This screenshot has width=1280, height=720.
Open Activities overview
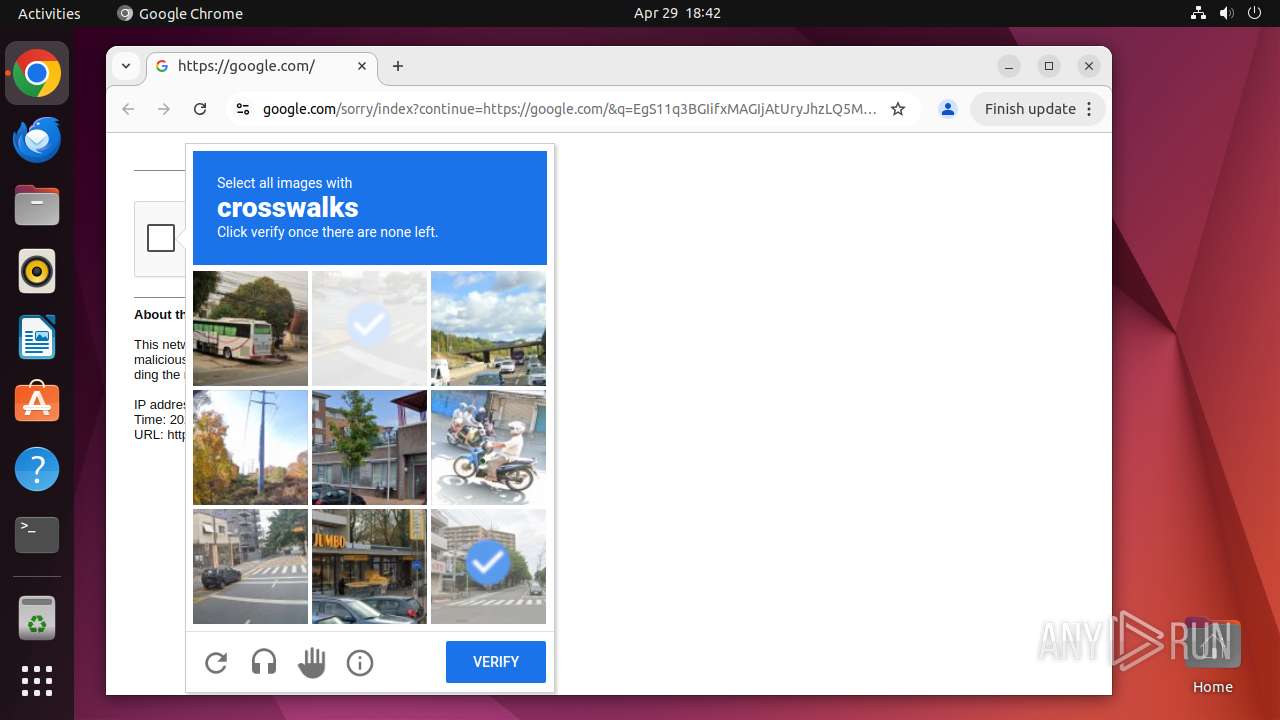(49, 13)
